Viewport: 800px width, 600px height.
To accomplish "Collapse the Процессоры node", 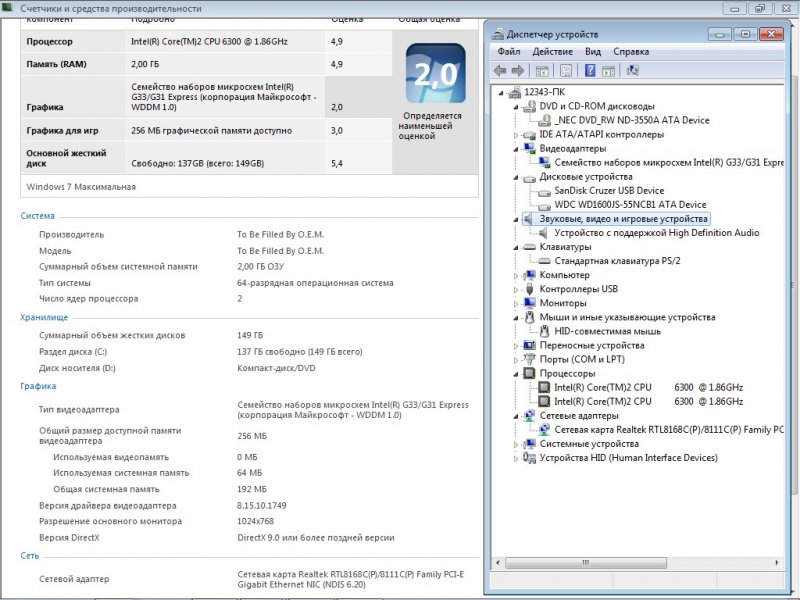I will click(x=517, y=373).
